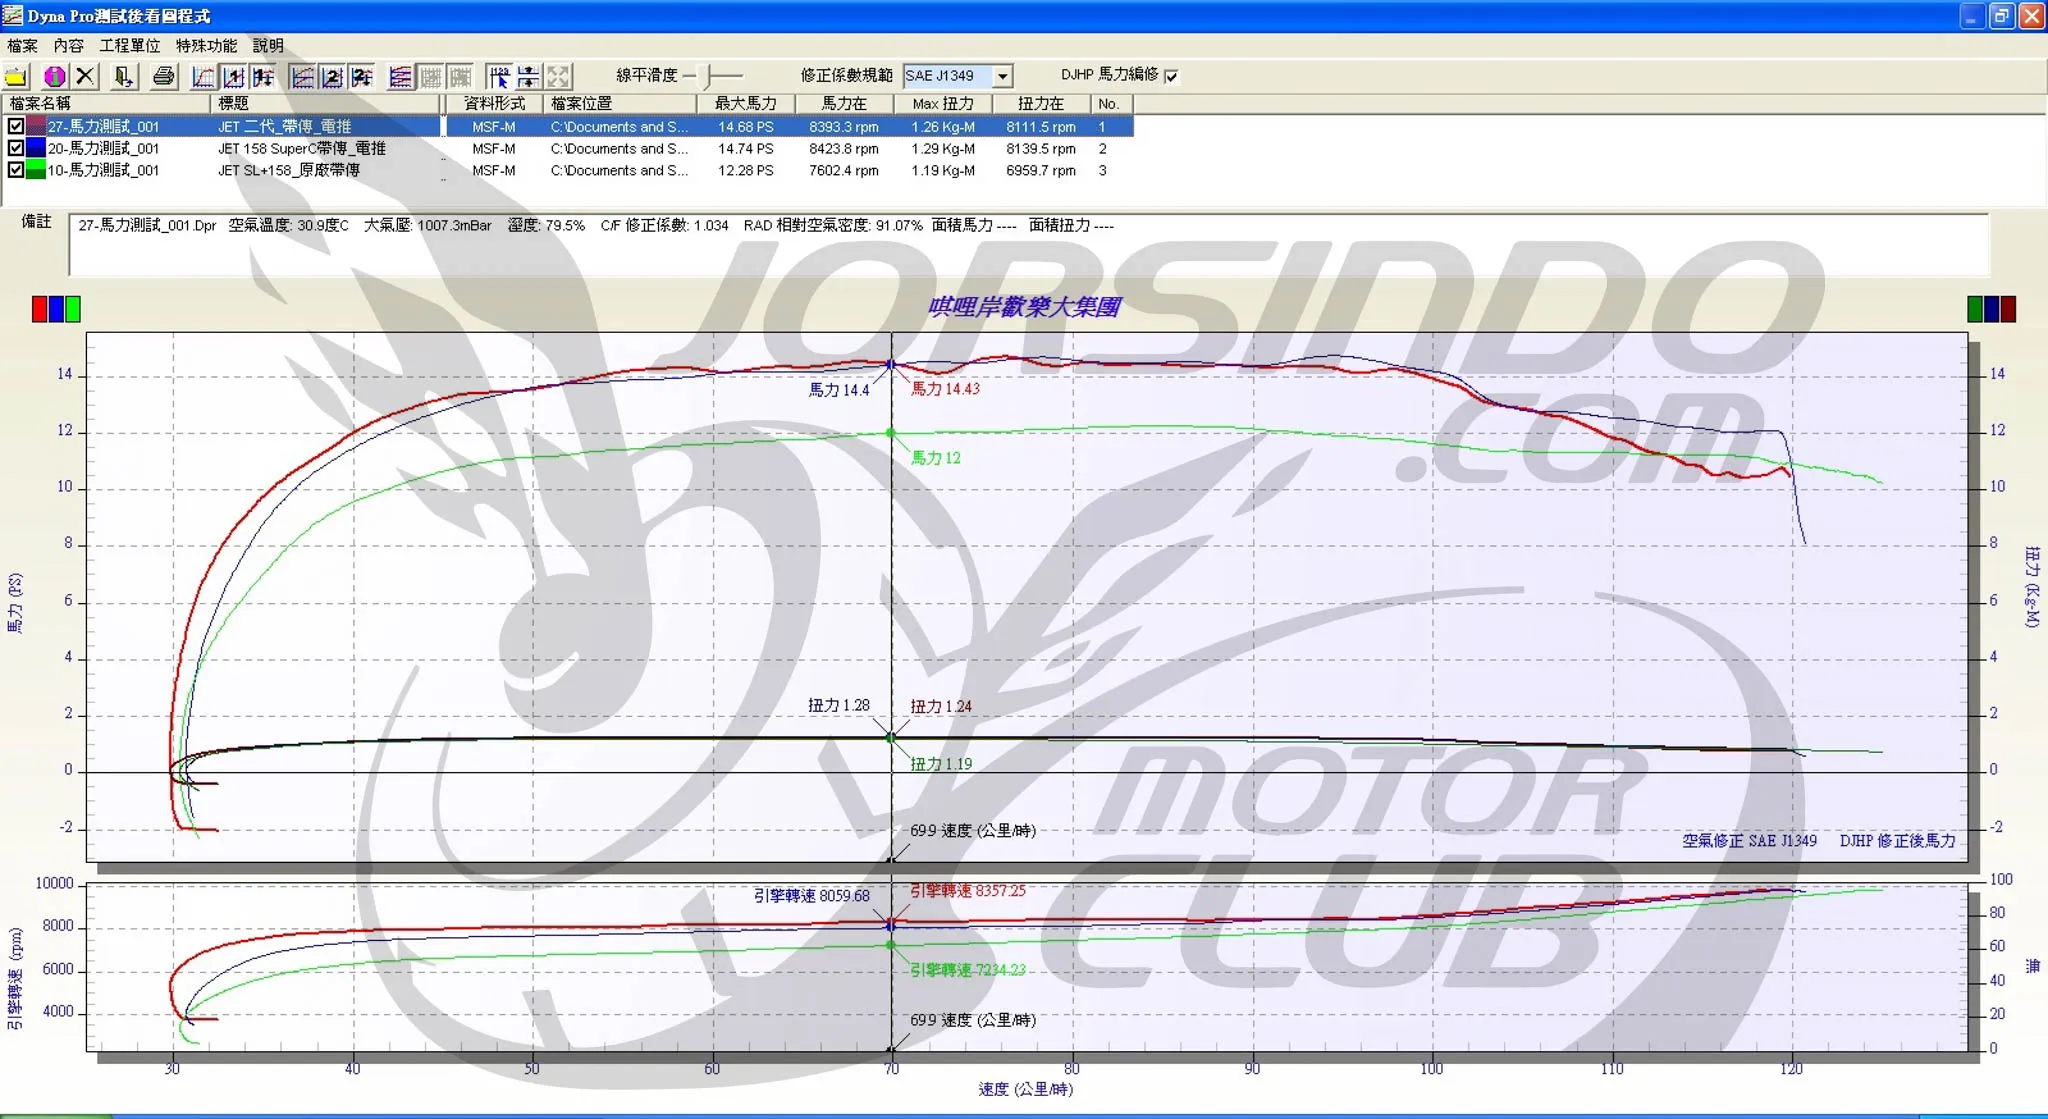Click the 檔案位置 column header

coord(620,103)
